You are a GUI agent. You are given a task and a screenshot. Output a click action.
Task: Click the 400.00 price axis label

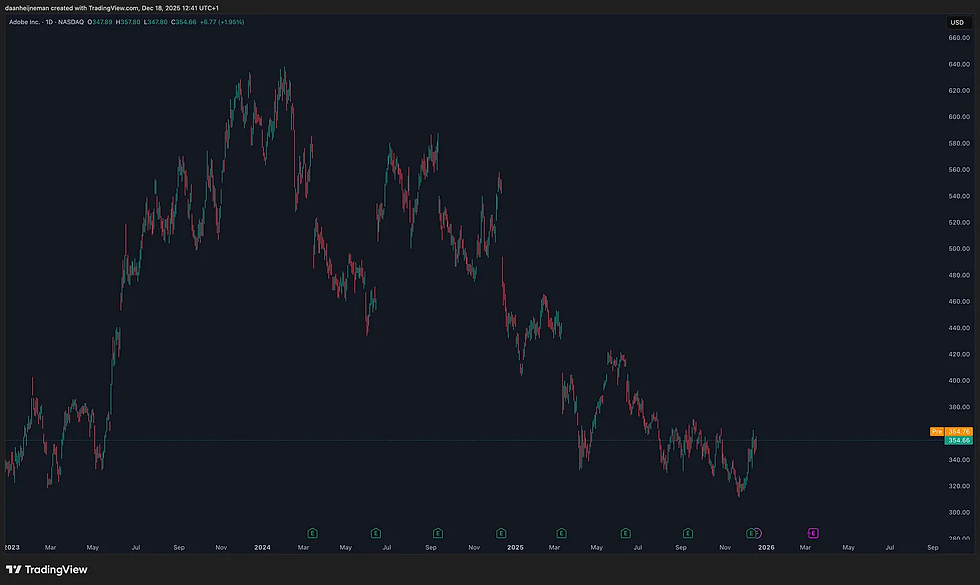point(959,380)
